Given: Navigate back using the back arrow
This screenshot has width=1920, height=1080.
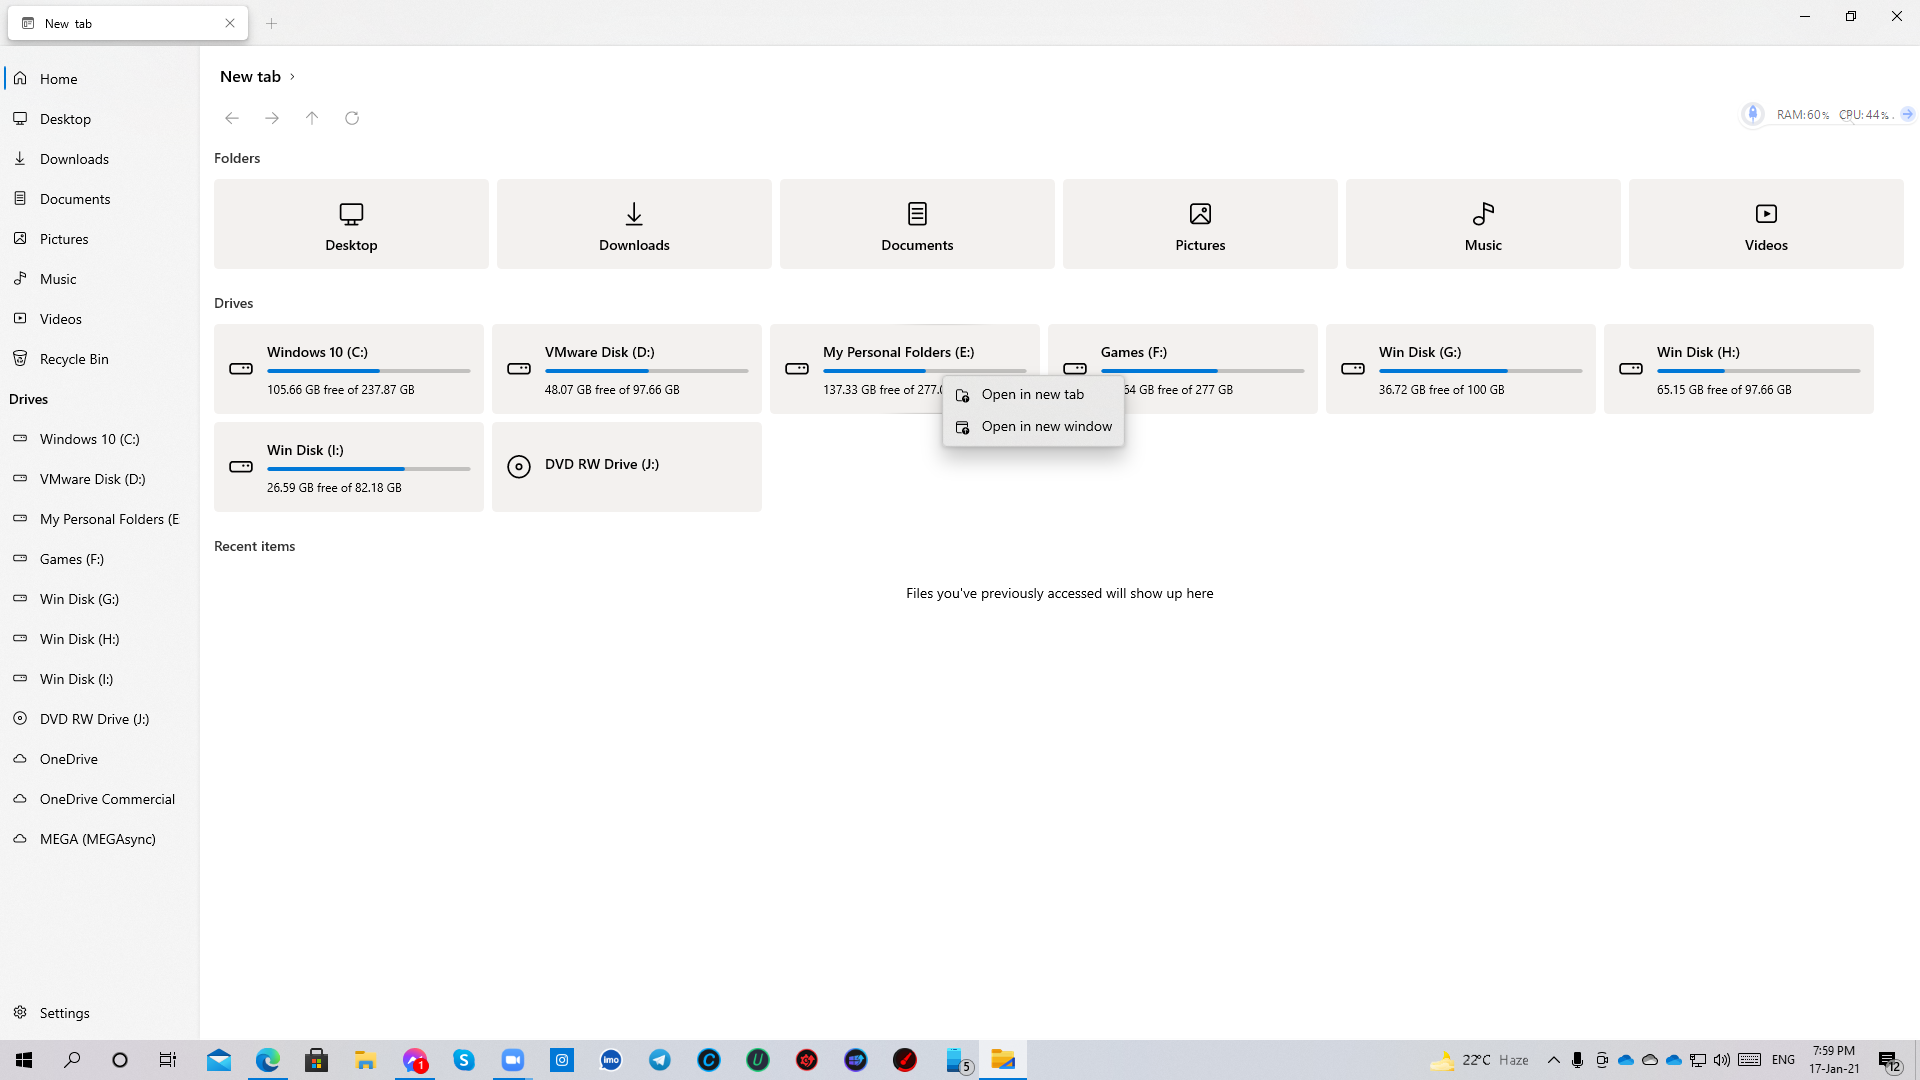Looking at the screenshot, I should point(232,118).
